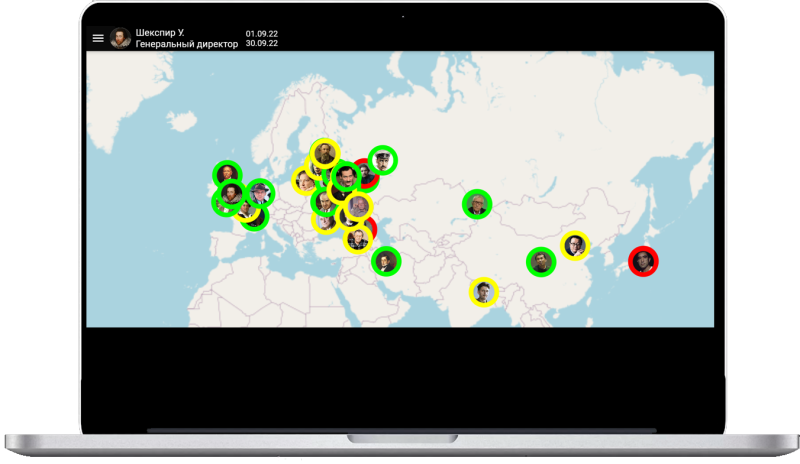Click the name Шекспир У.
The image size is (800, 464).
coord(160,33)
